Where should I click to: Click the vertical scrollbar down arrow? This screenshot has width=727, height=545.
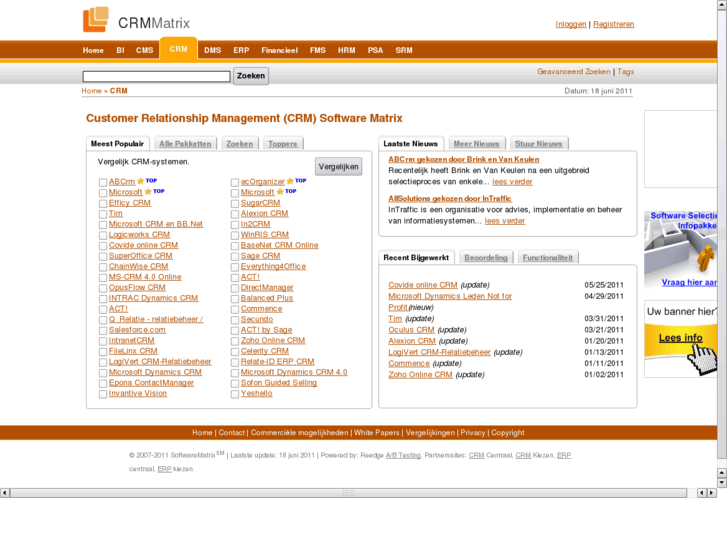click(x=721, y=482)
